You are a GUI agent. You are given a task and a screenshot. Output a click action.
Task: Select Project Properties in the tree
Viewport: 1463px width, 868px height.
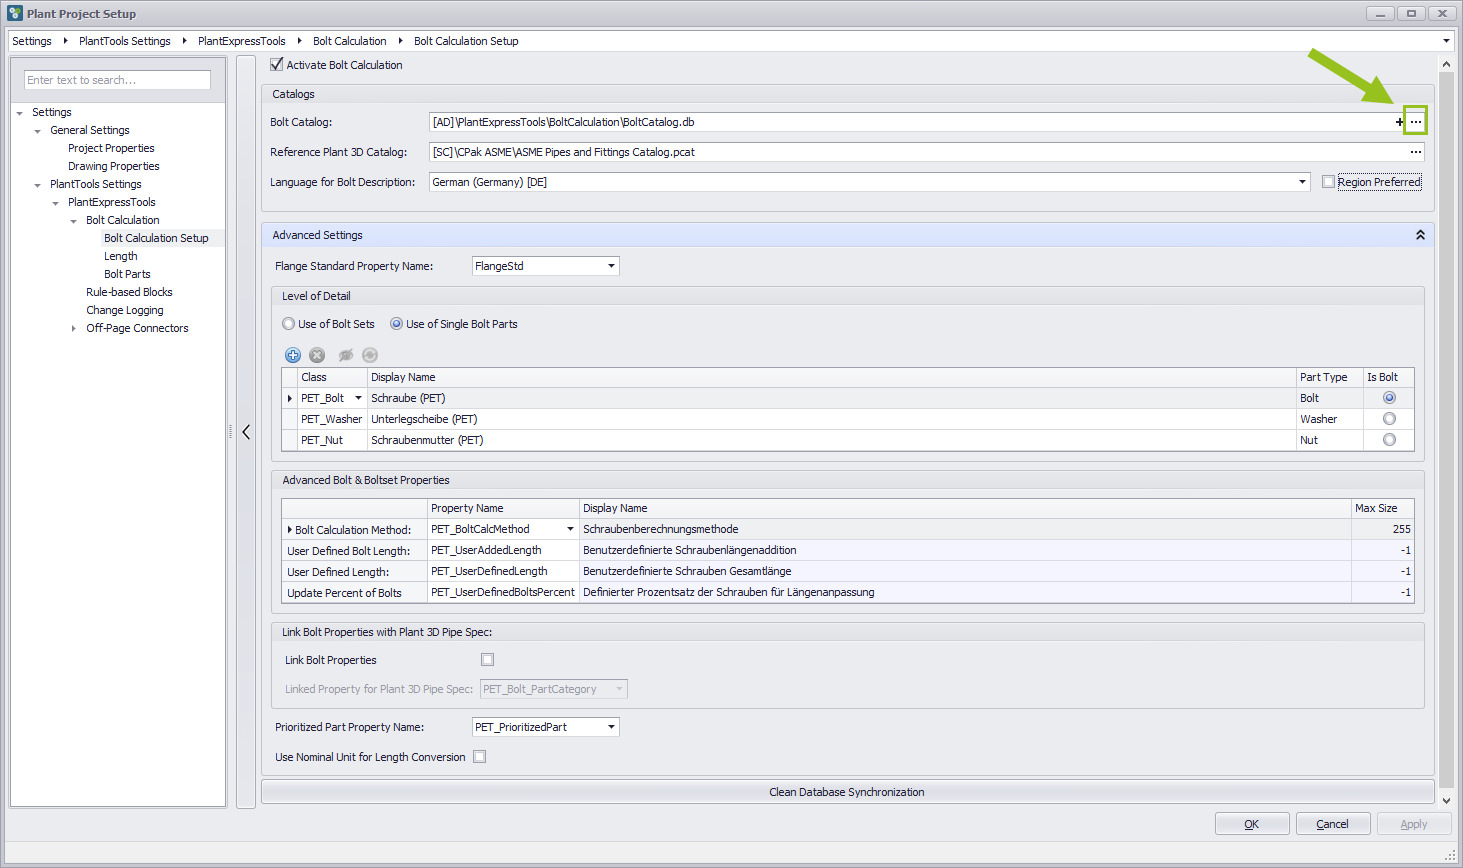pos(111,148)
